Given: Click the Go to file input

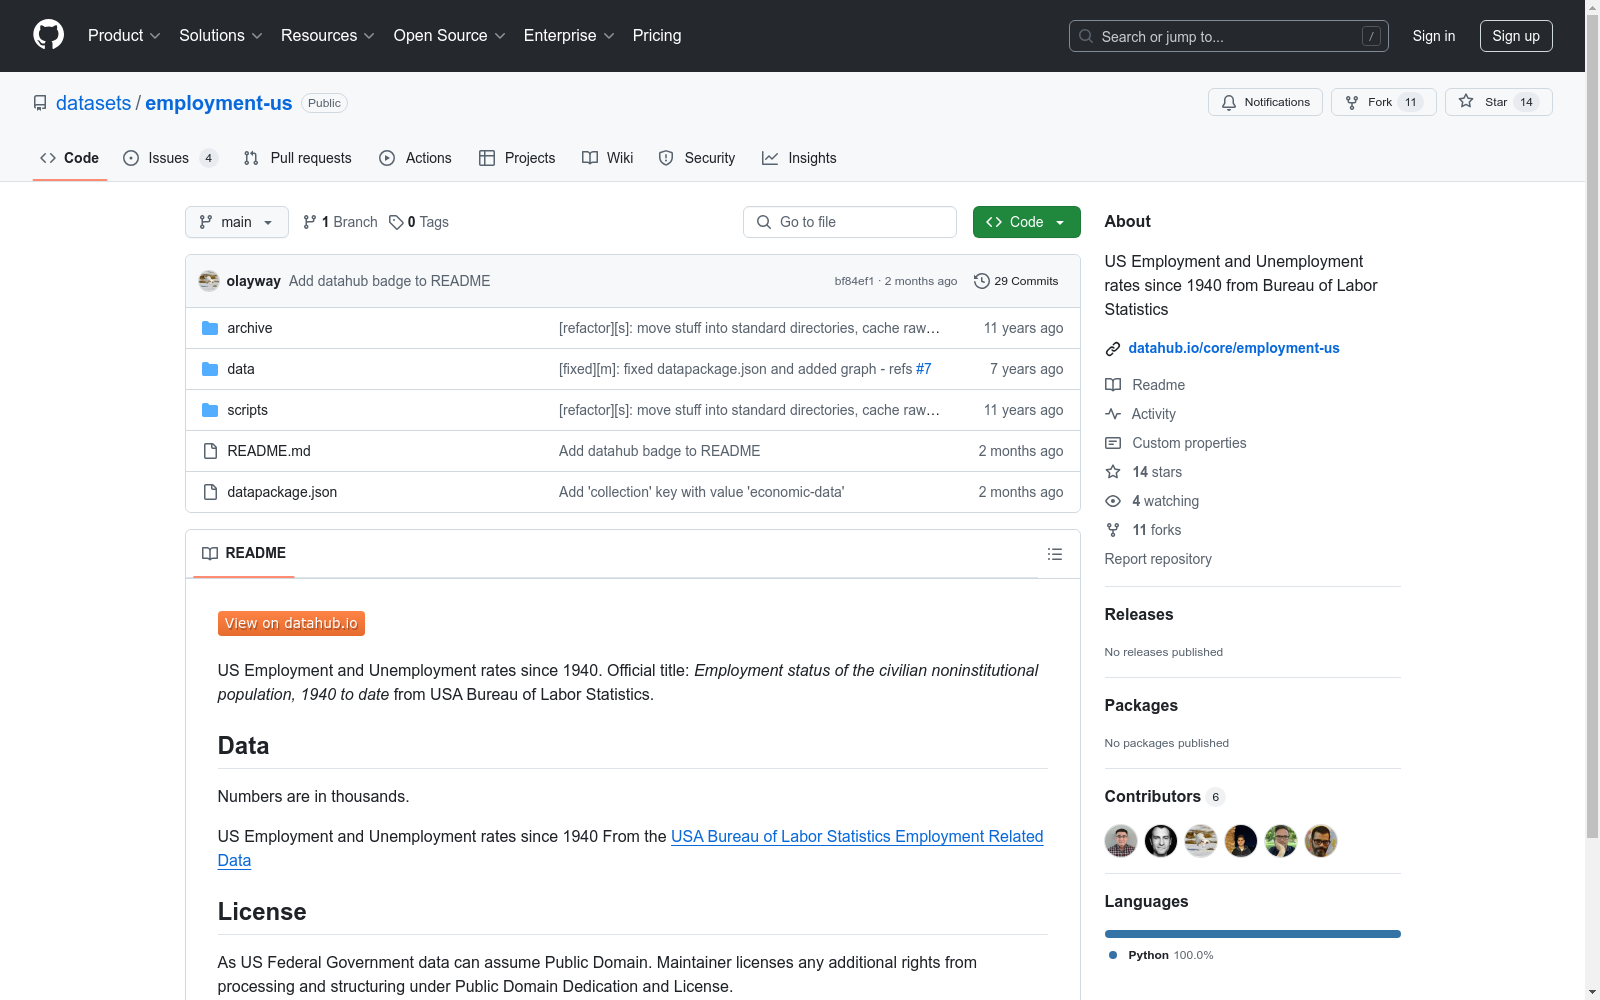Looking at the screenshot, I should [x=850, y=222].
